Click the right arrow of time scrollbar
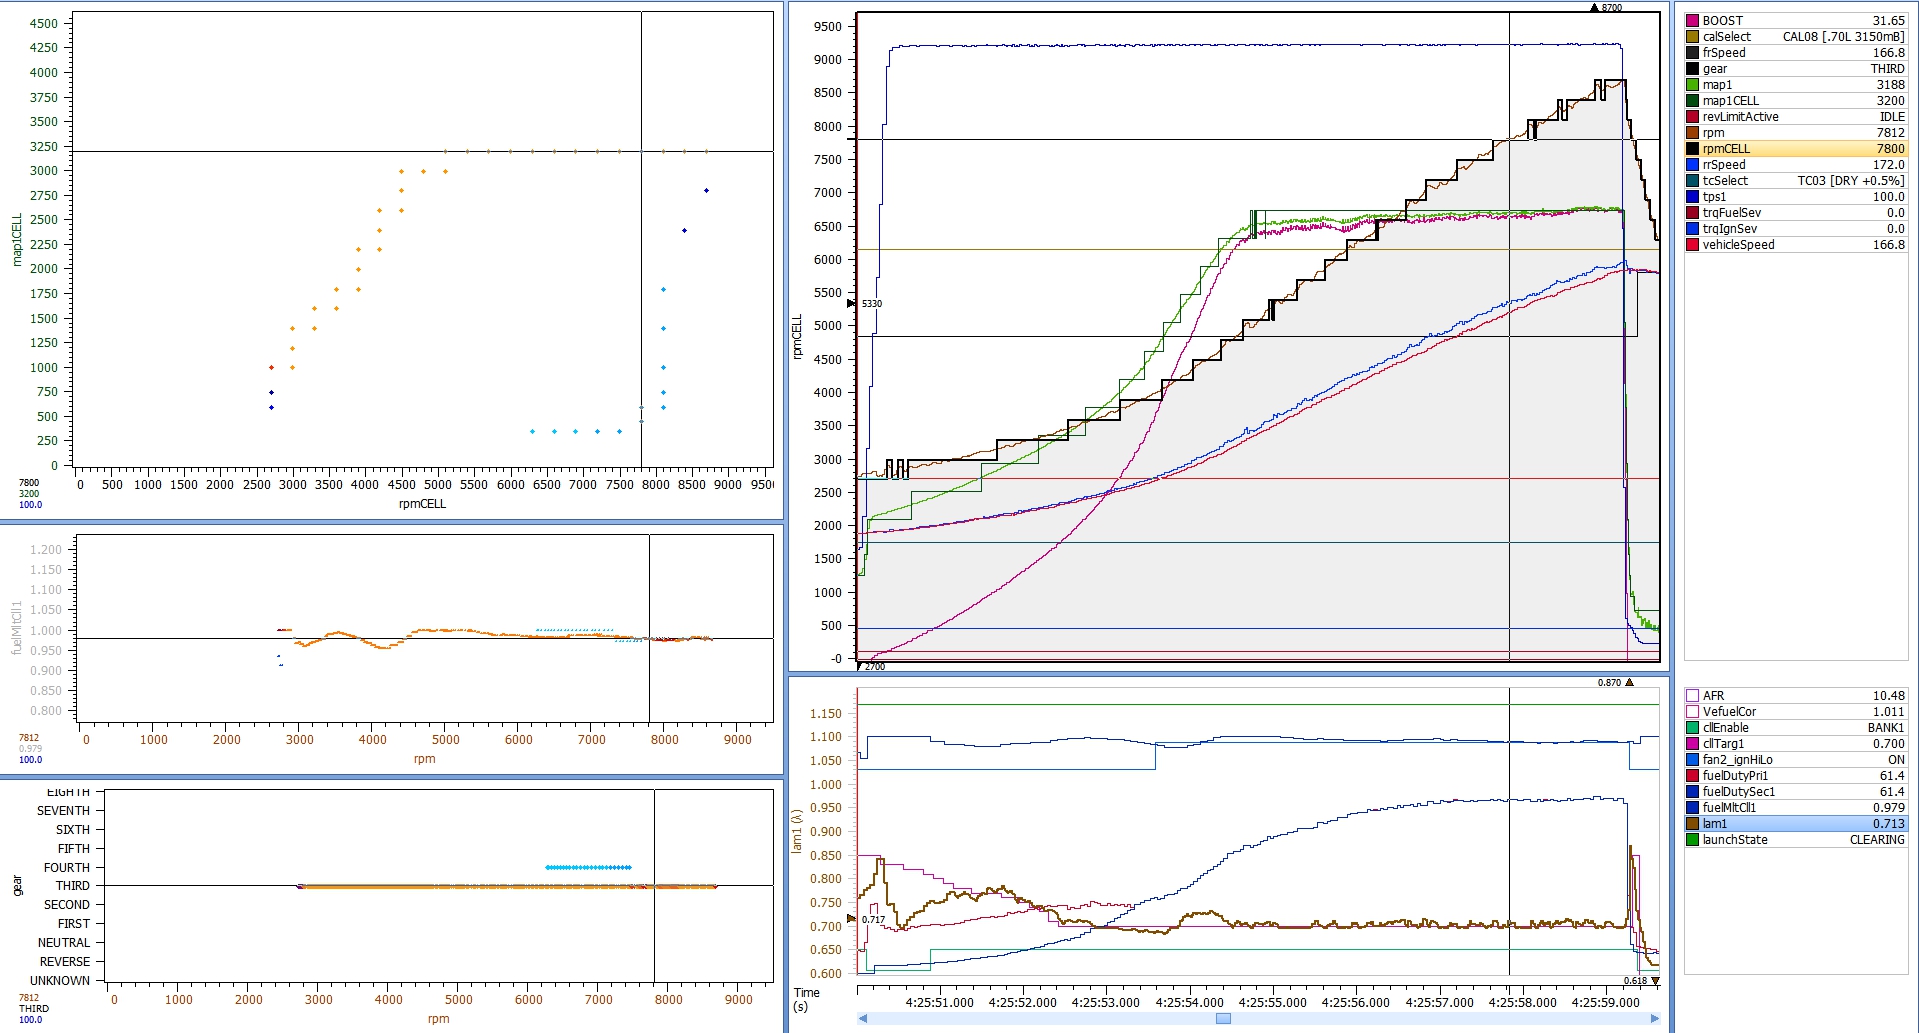 click(x=1655, y=1019)
